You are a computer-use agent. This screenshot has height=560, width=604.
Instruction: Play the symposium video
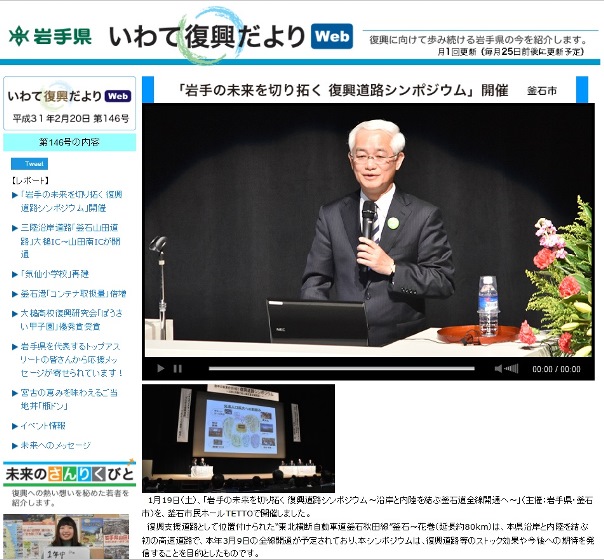[x=161, y=369]
